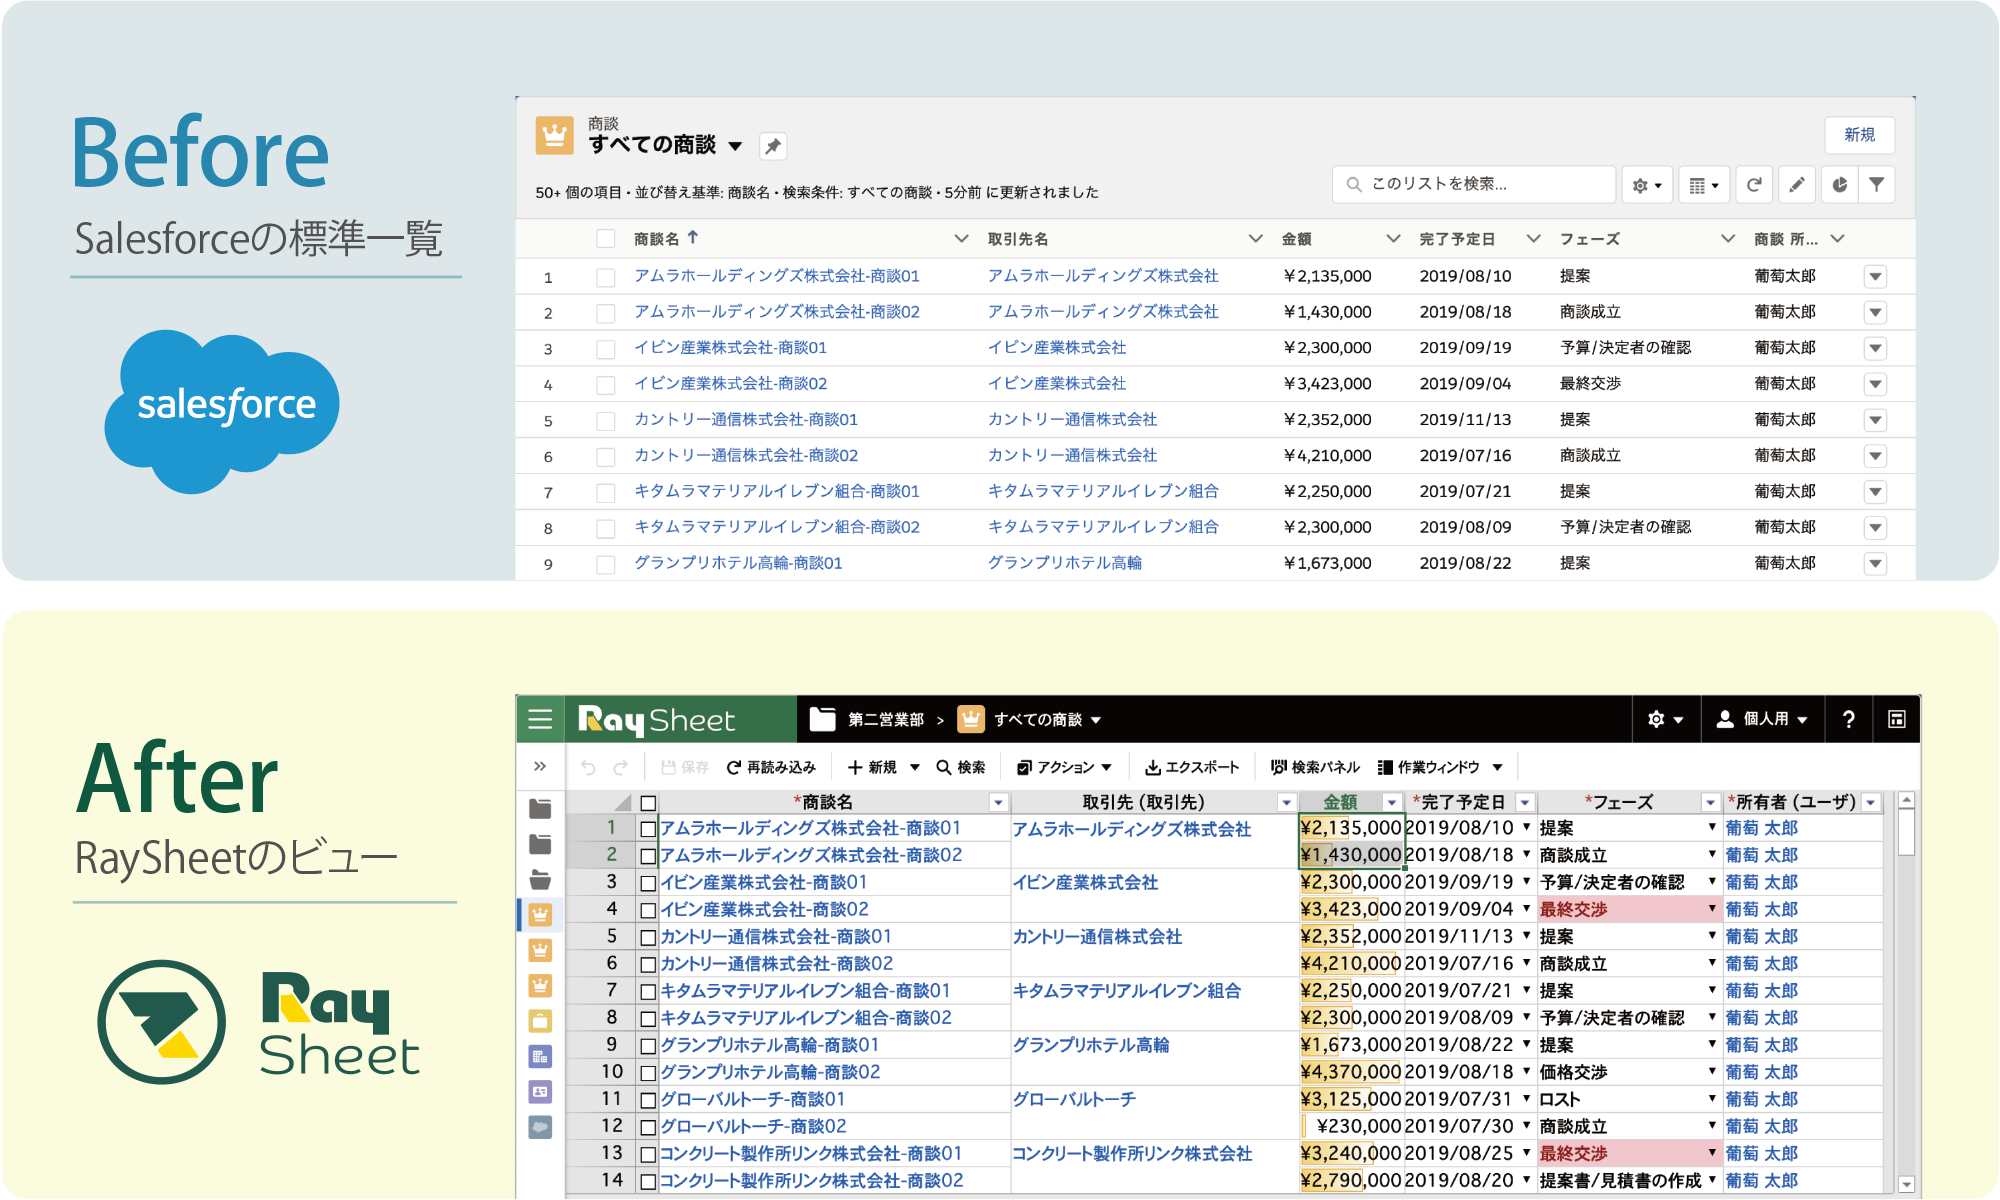
Task: Tick the Salesforce select-all header checkbox
Action: (605, 238)
